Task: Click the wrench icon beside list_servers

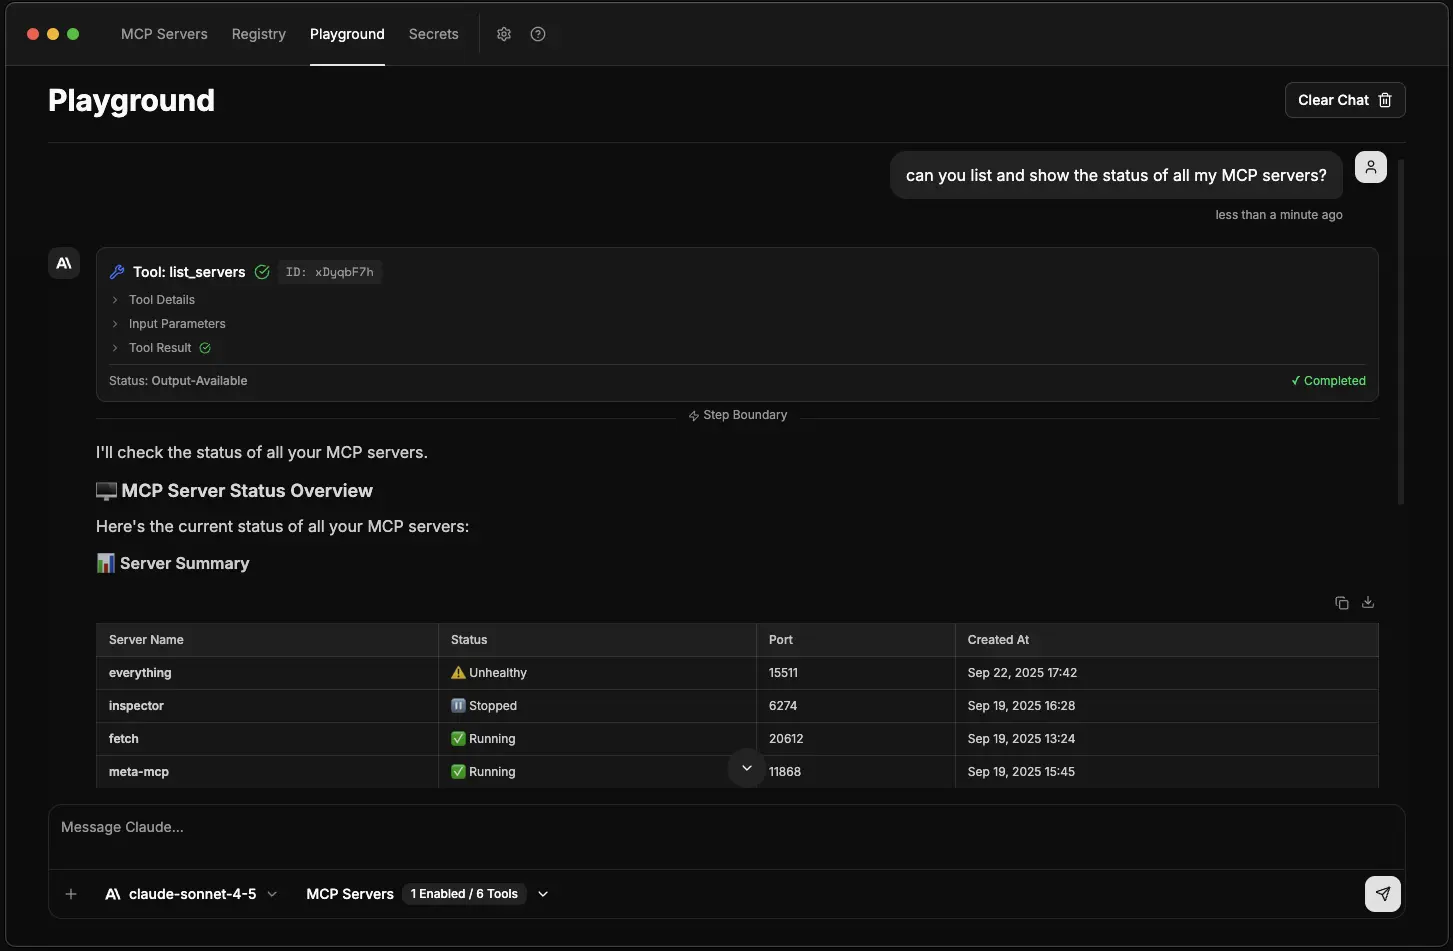Action: pos(116,271)
